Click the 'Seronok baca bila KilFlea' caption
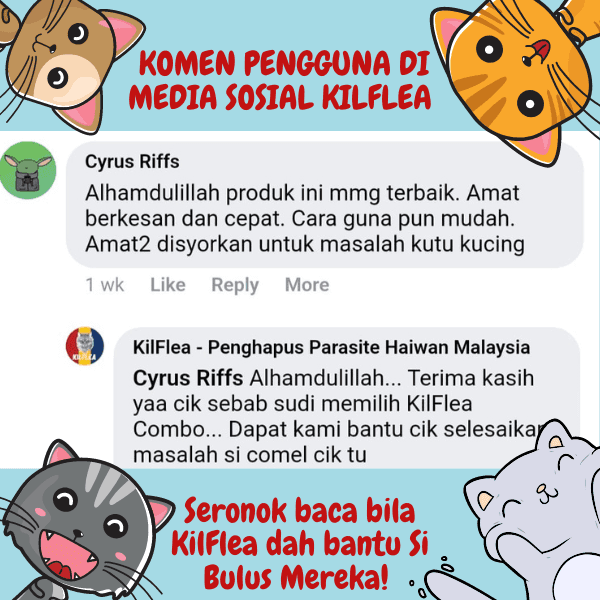600x600 pixels. (299, 544)
